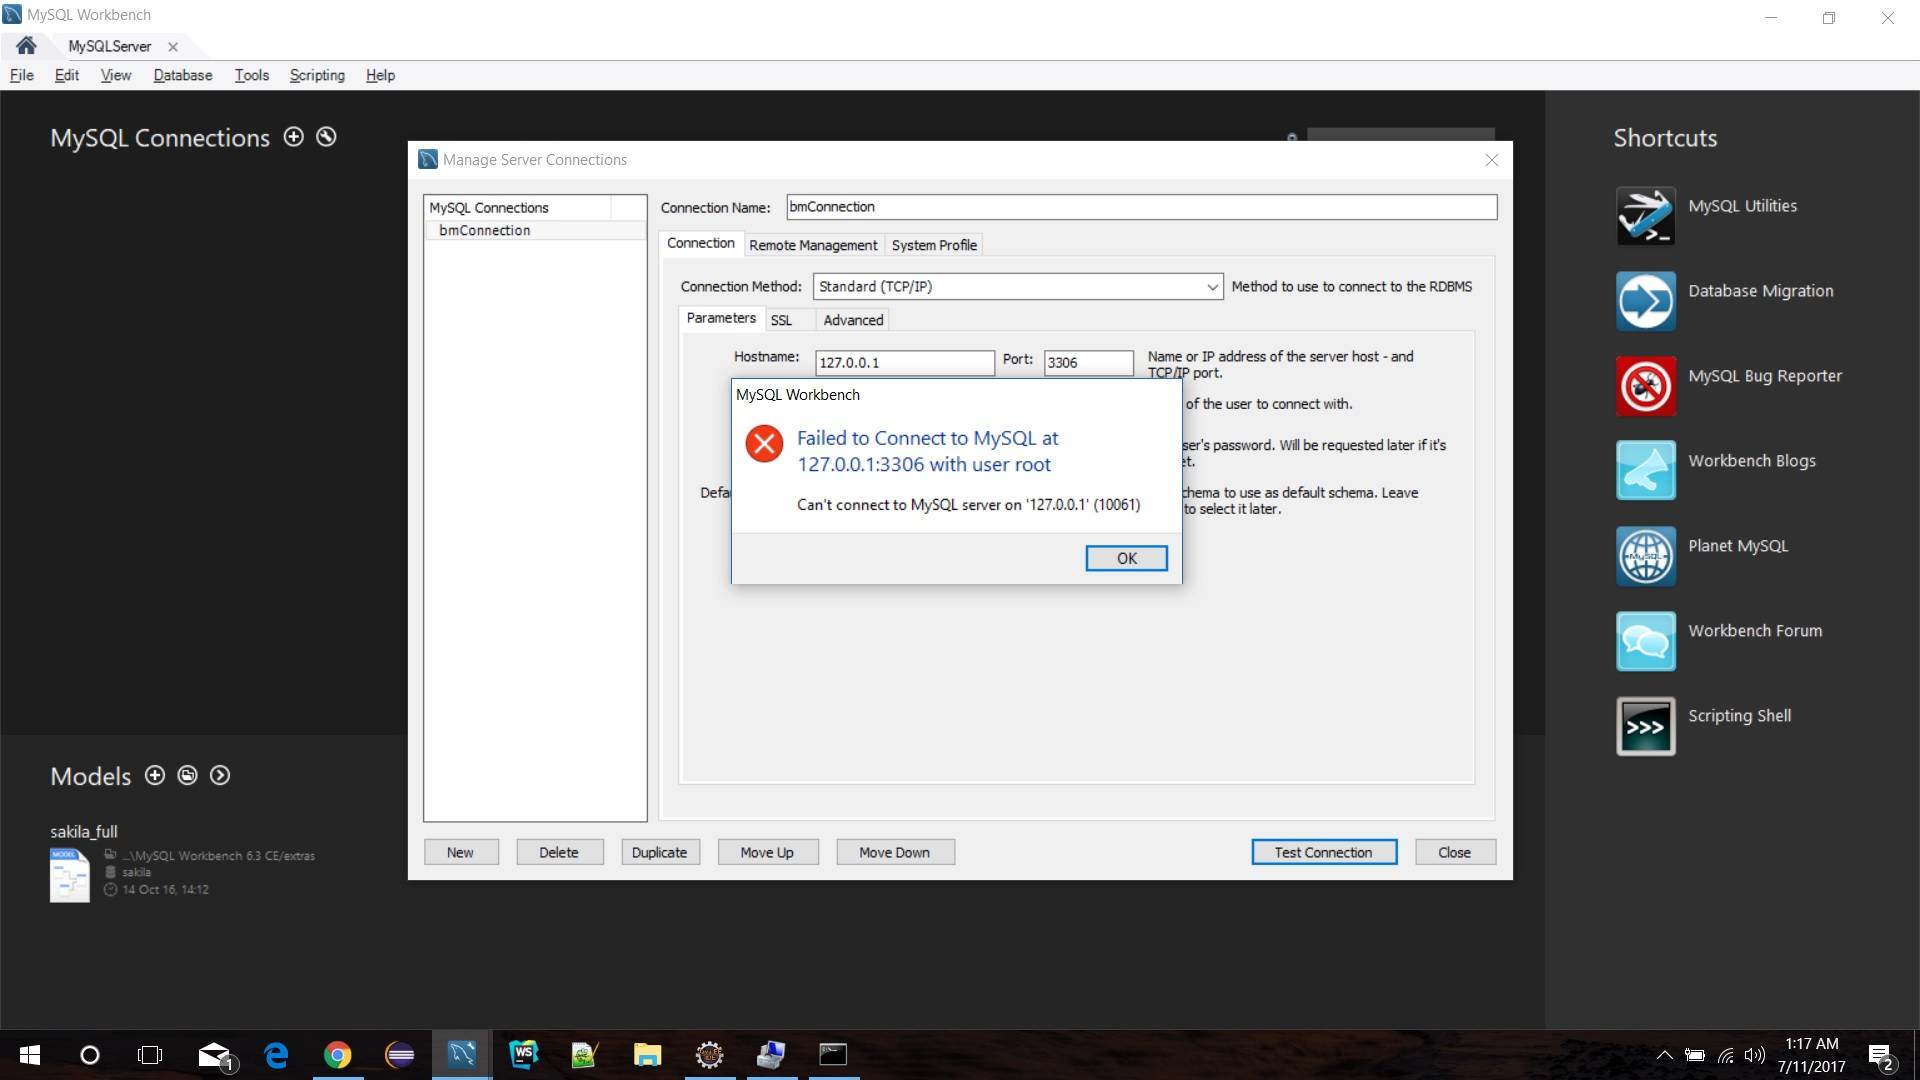Select the Connection tab
Screen dimensions: 1920x1080
701,243
